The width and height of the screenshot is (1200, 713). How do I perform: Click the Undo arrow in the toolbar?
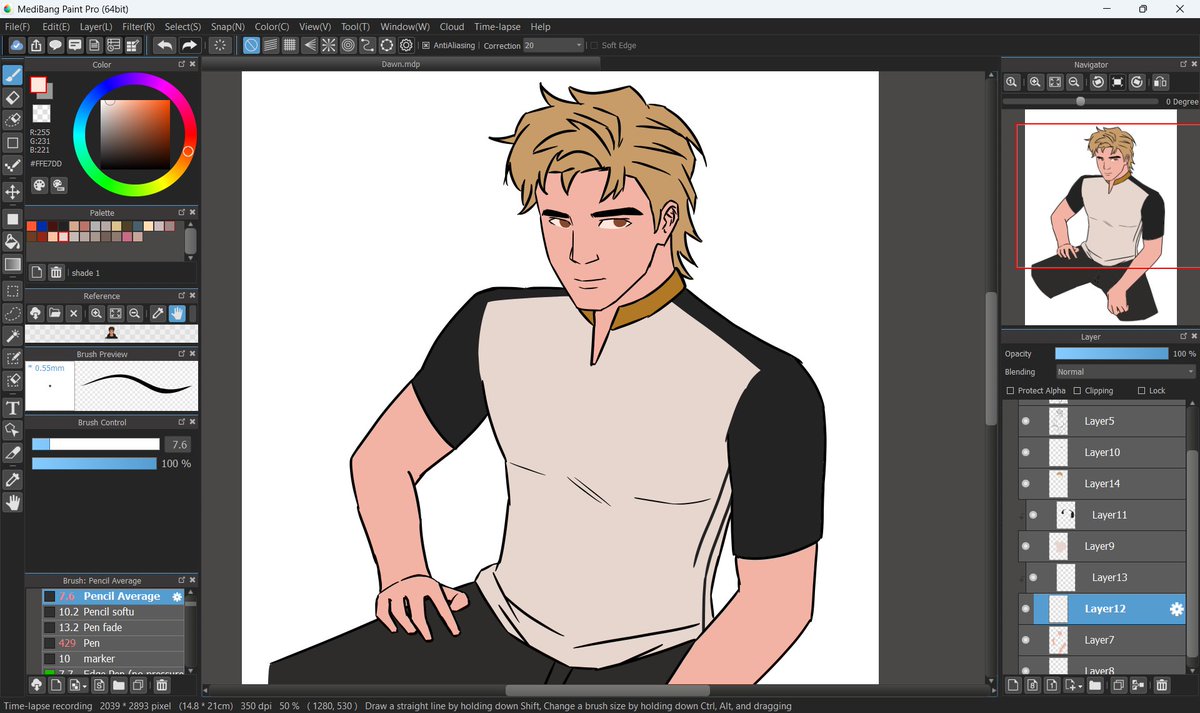(x=164, y=45)
